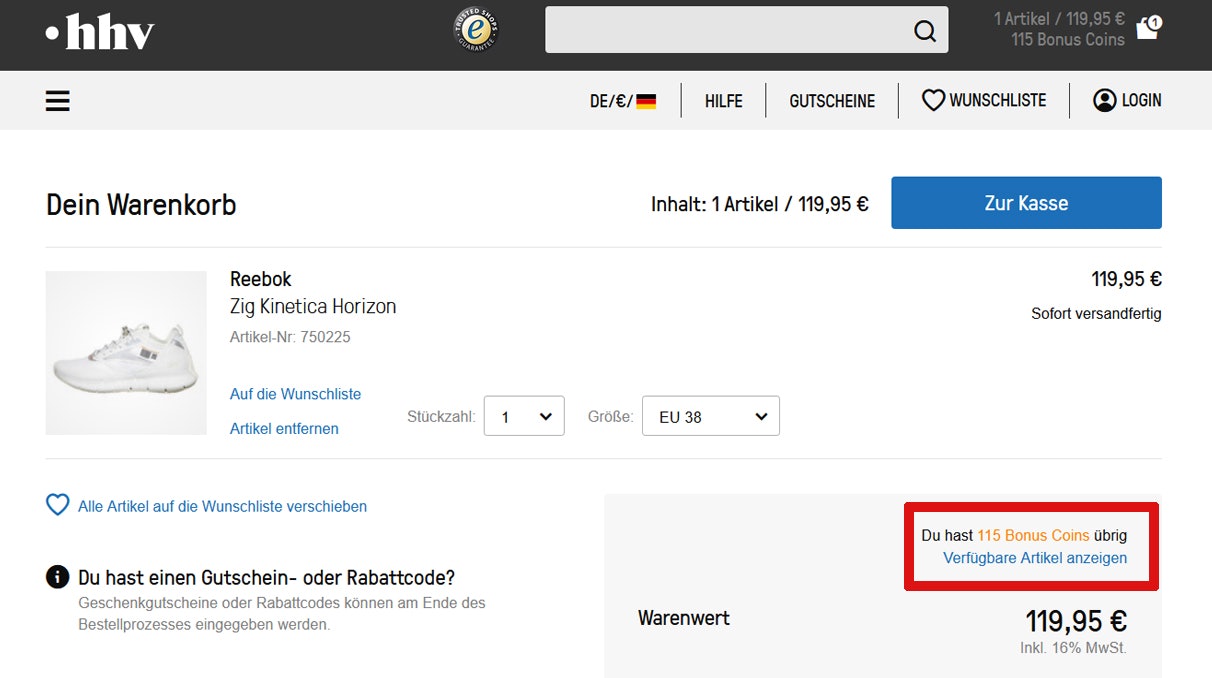The image size is (1212, 678).
Task: Click the hhv logo
Action: pos(100,33)
